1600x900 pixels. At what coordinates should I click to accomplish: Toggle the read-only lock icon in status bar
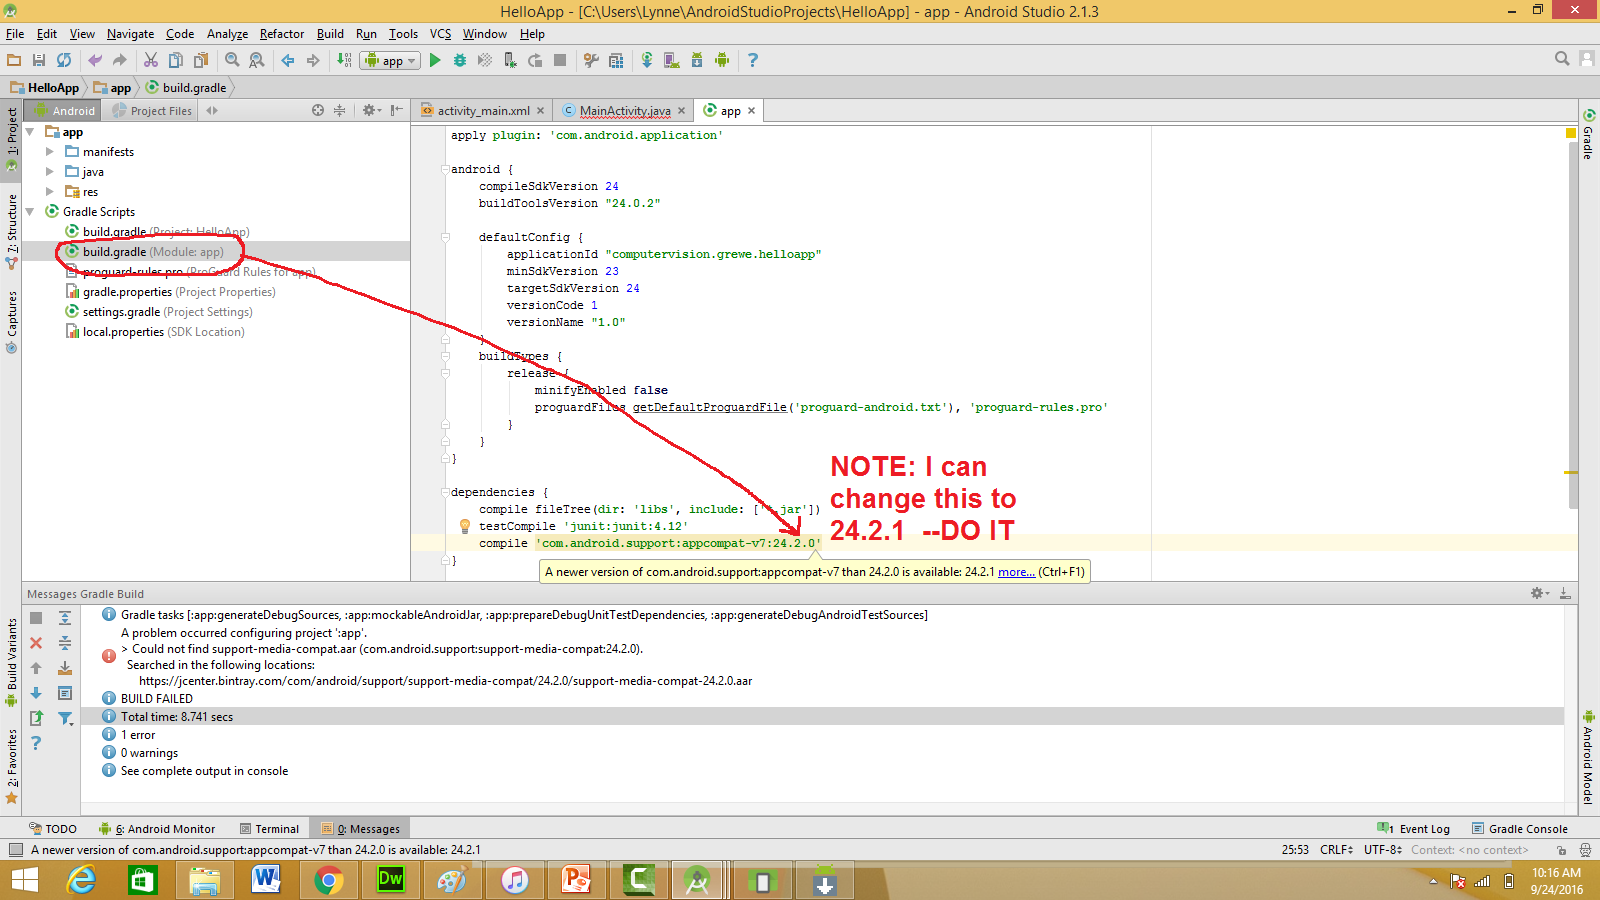(1561, 850)
